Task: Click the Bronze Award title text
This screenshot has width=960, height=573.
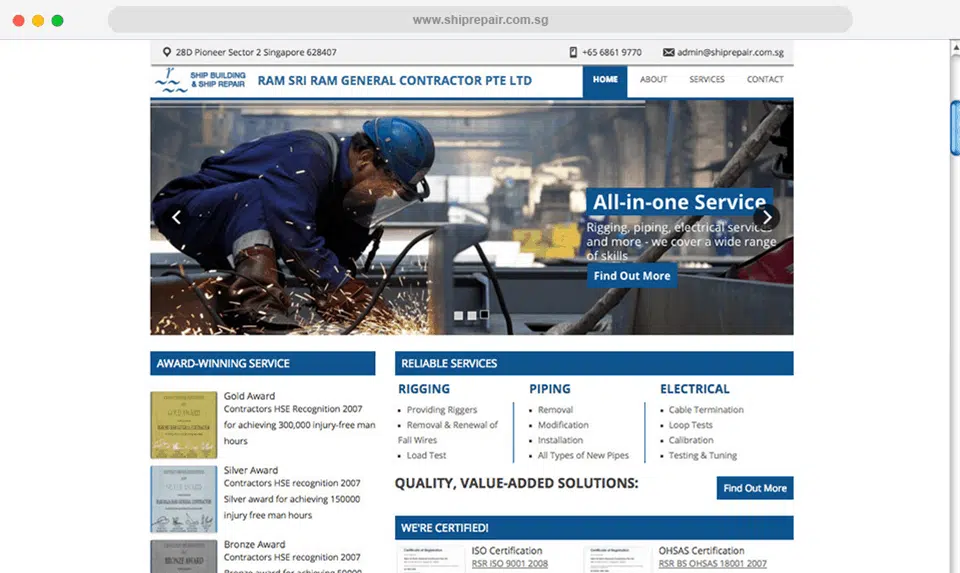Action: click(x=254, y=544)
